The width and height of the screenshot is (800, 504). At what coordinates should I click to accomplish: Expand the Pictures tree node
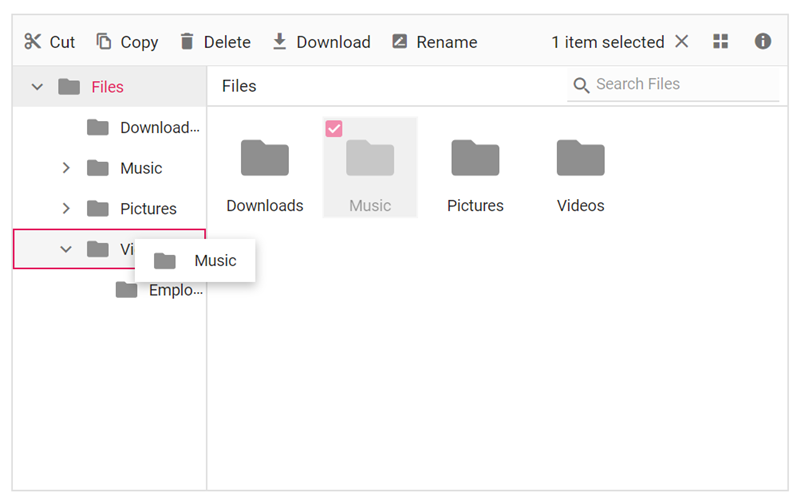click(x=66, y=209)
